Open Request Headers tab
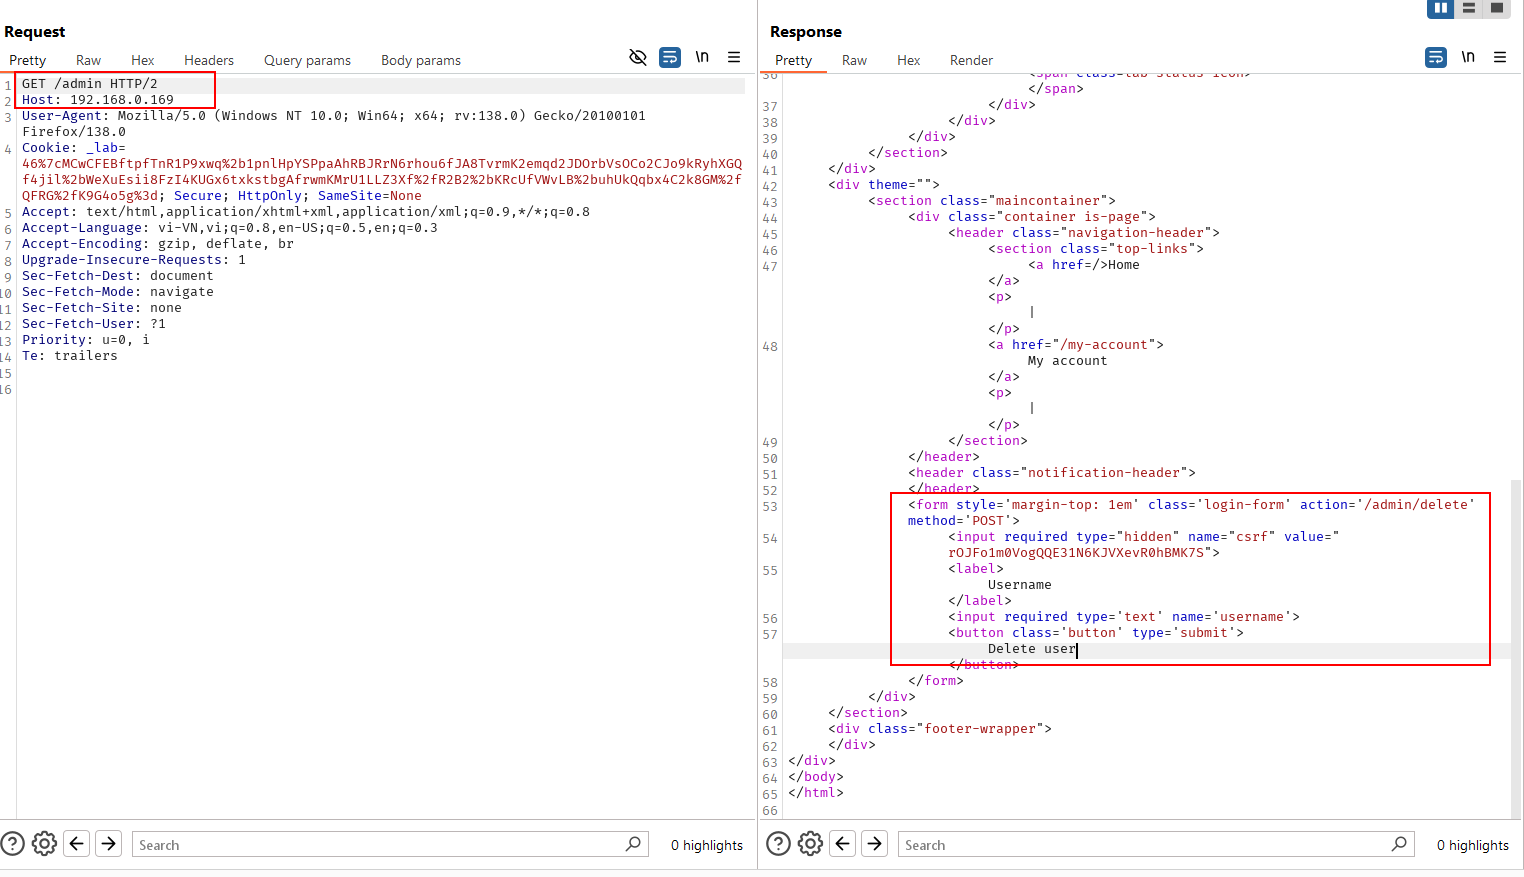The image size is (1524, 877). 209,60
